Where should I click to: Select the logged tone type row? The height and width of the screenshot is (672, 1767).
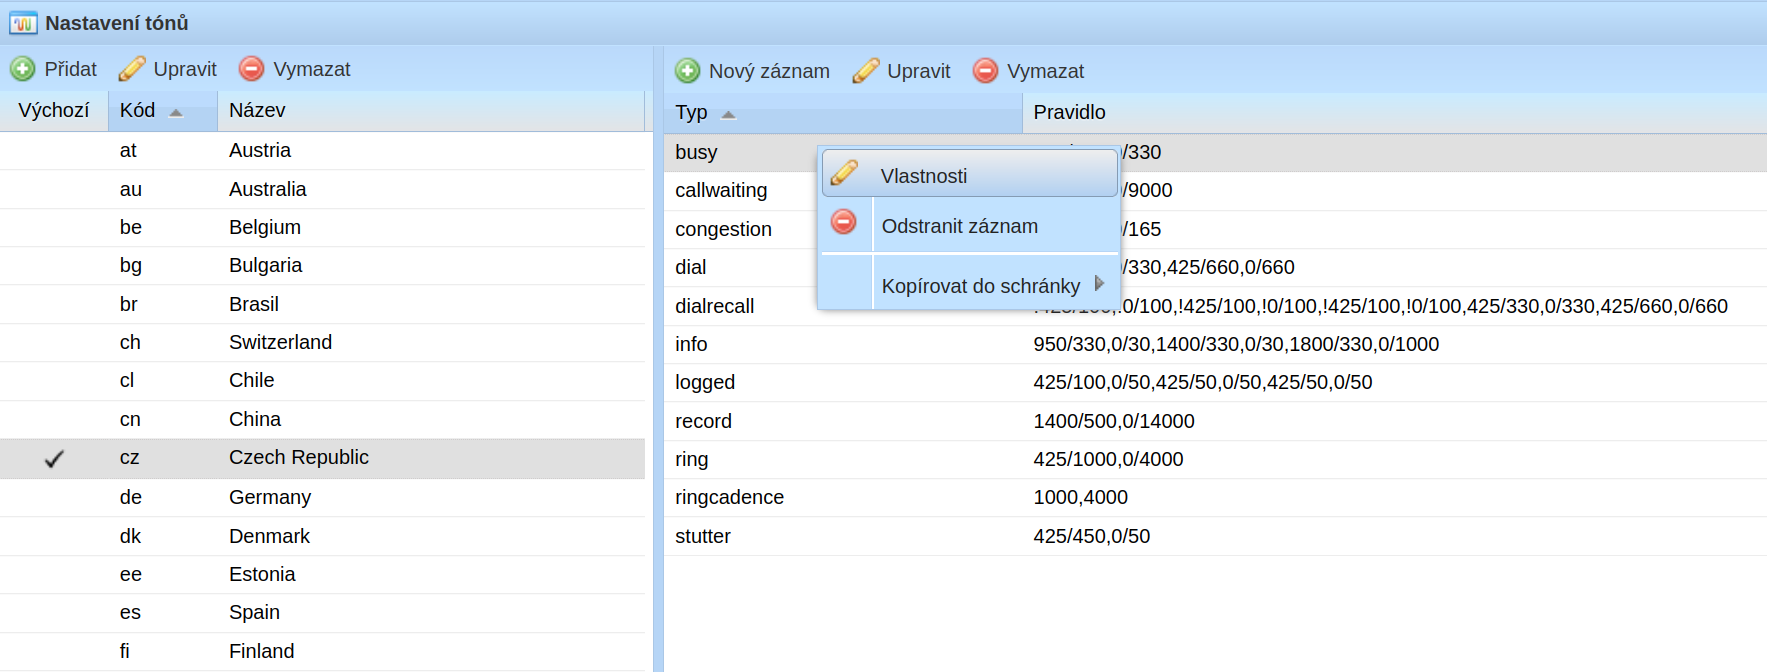(1215, 383)
